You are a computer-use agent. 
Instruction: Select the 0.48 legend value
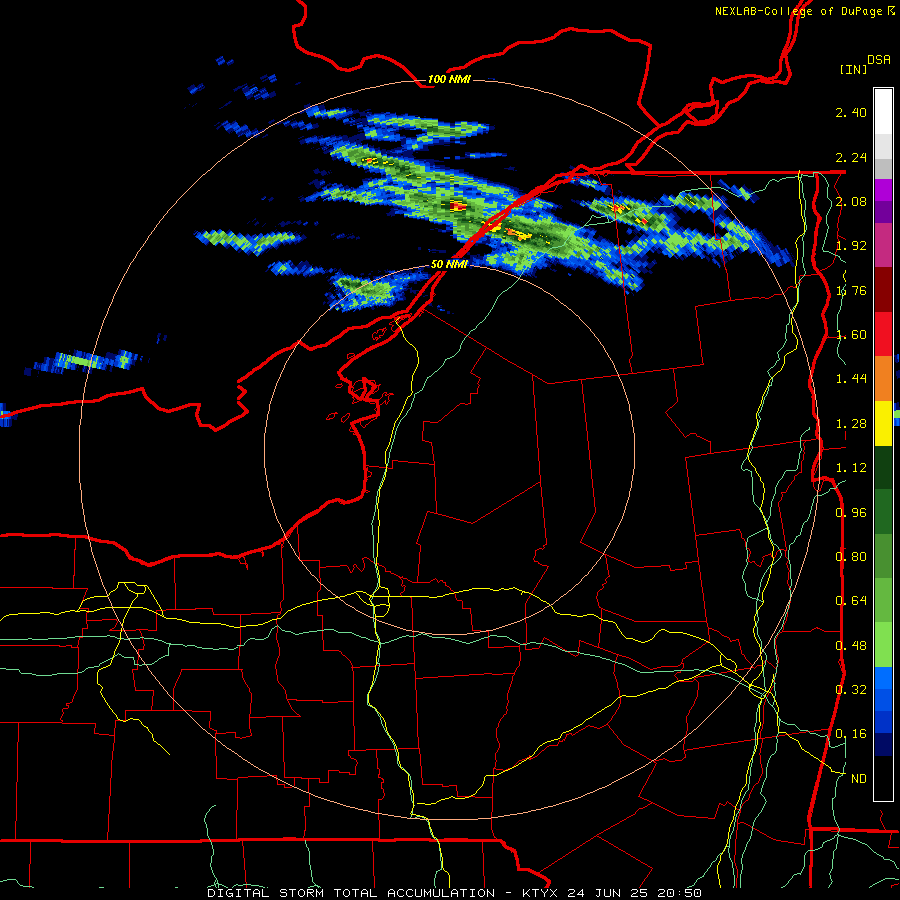coord(851,646)
